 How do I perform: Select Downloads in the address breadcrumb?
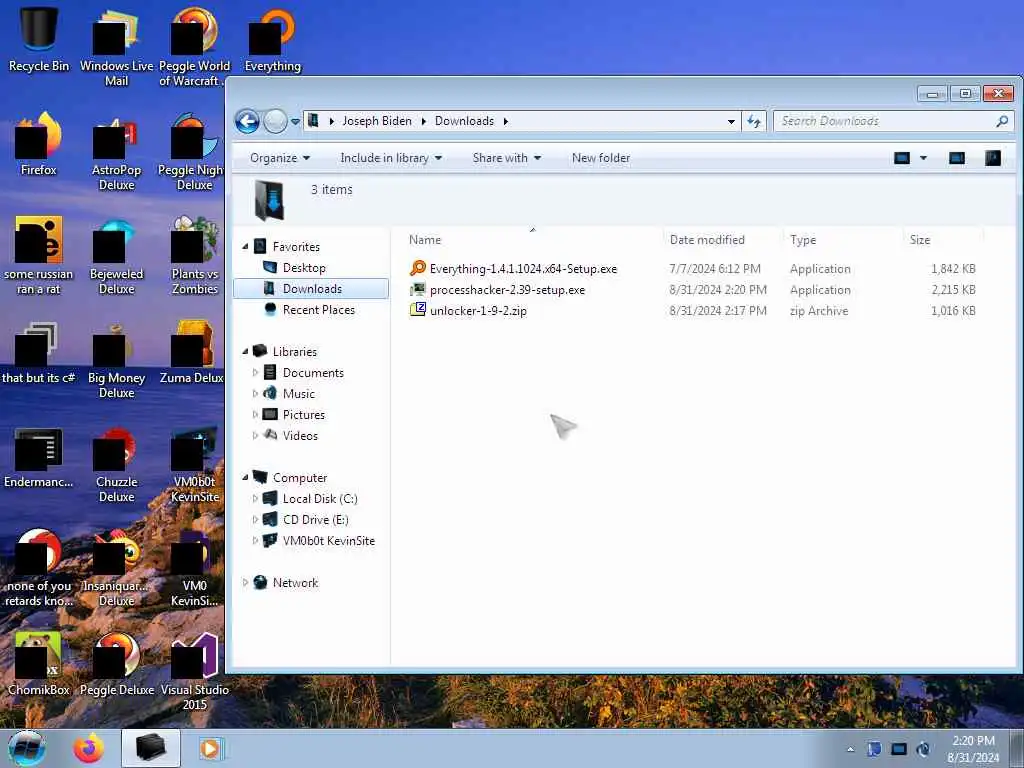tap(464, 121)
